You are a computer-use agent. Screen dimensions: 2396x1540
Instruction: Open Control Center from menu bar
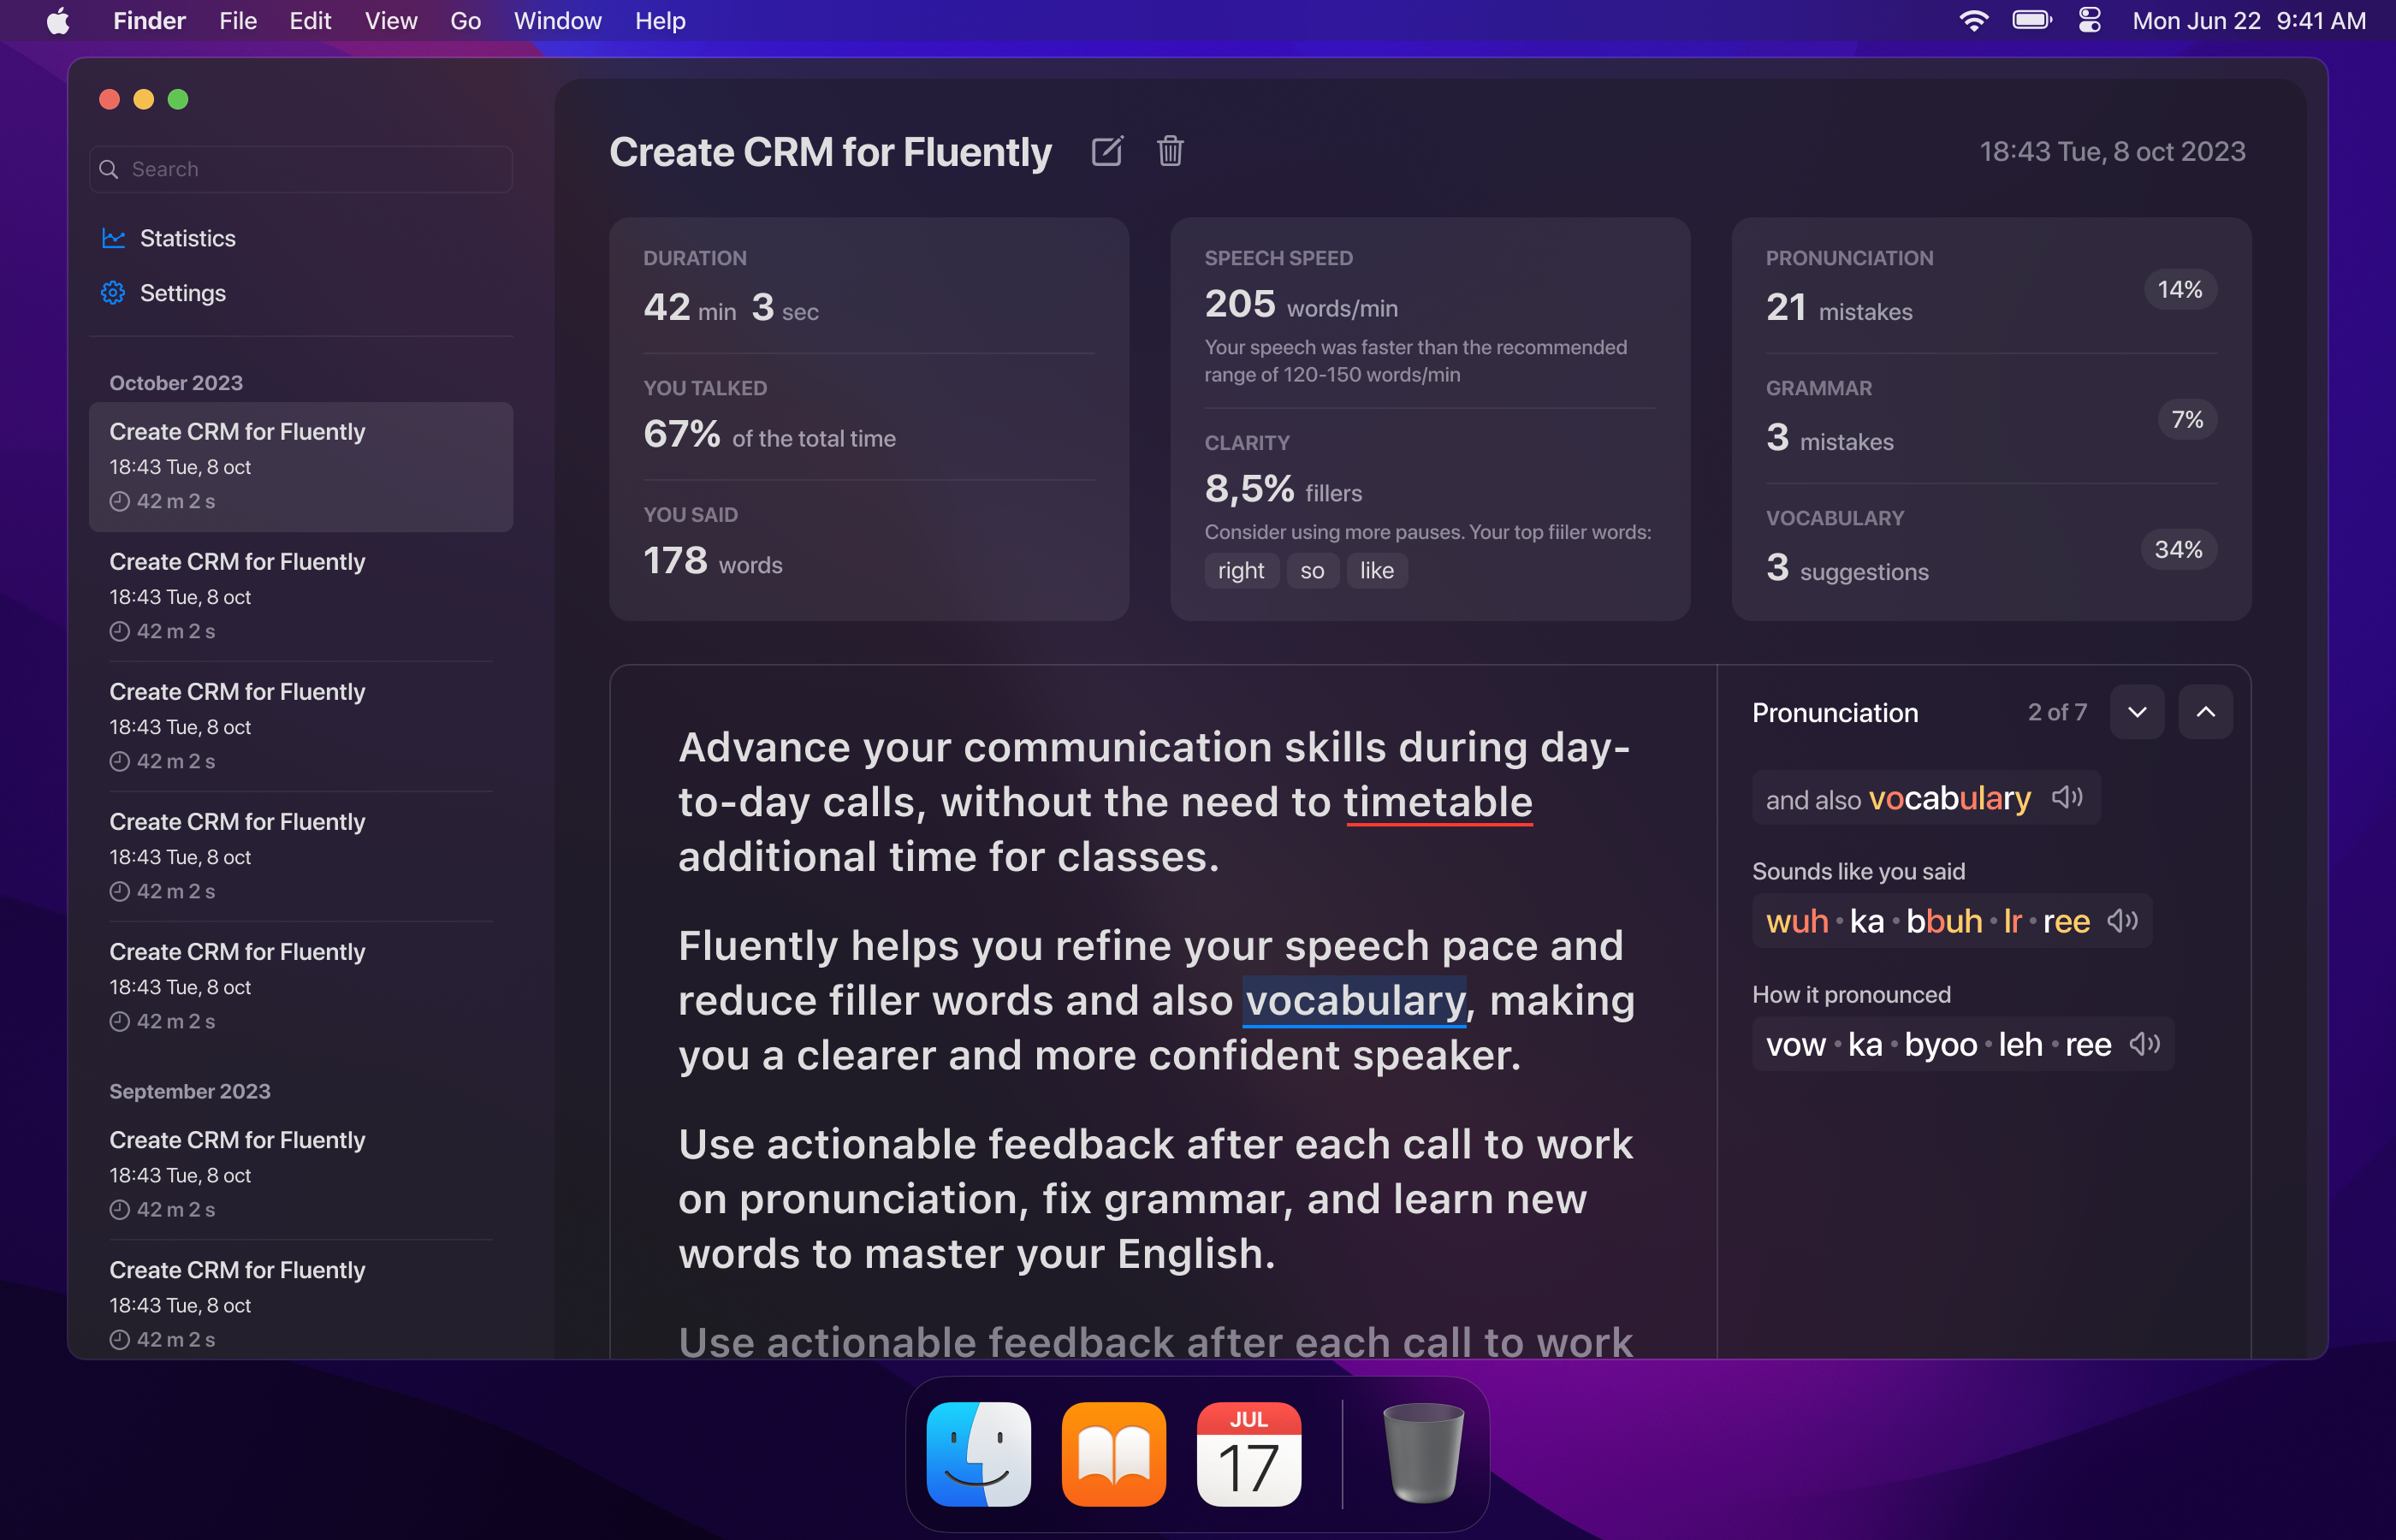point(2089,20)
